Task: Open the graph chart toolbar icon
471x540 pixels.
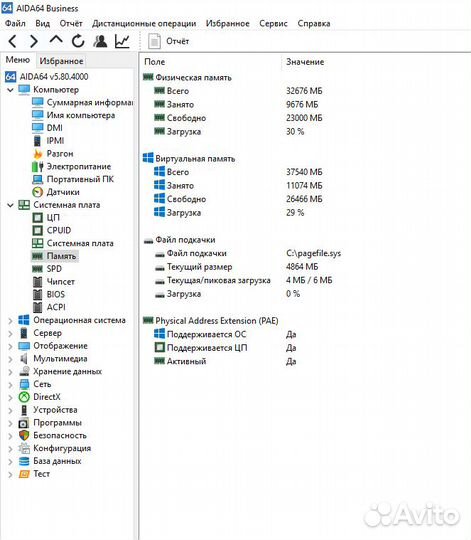Action: click(122, 41)
